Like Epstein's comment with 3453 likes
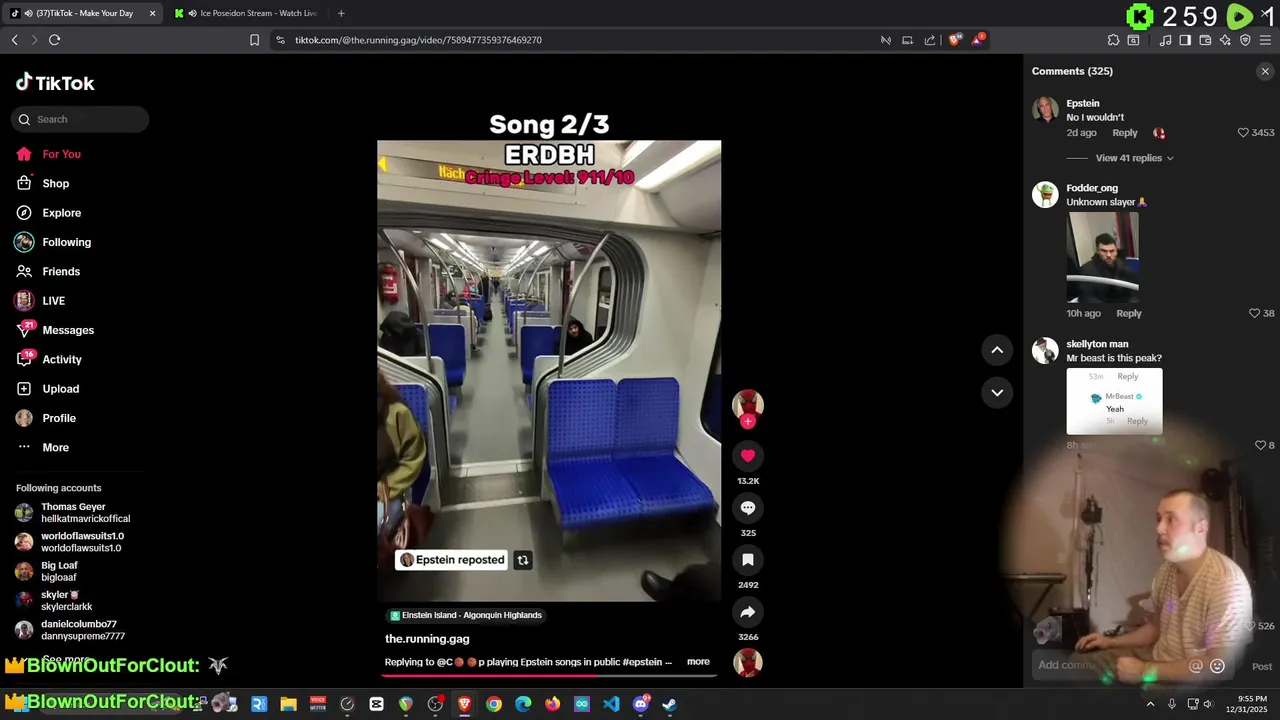The width and height of the screenshot is (1280, 720). click(x=1243, y=133)
